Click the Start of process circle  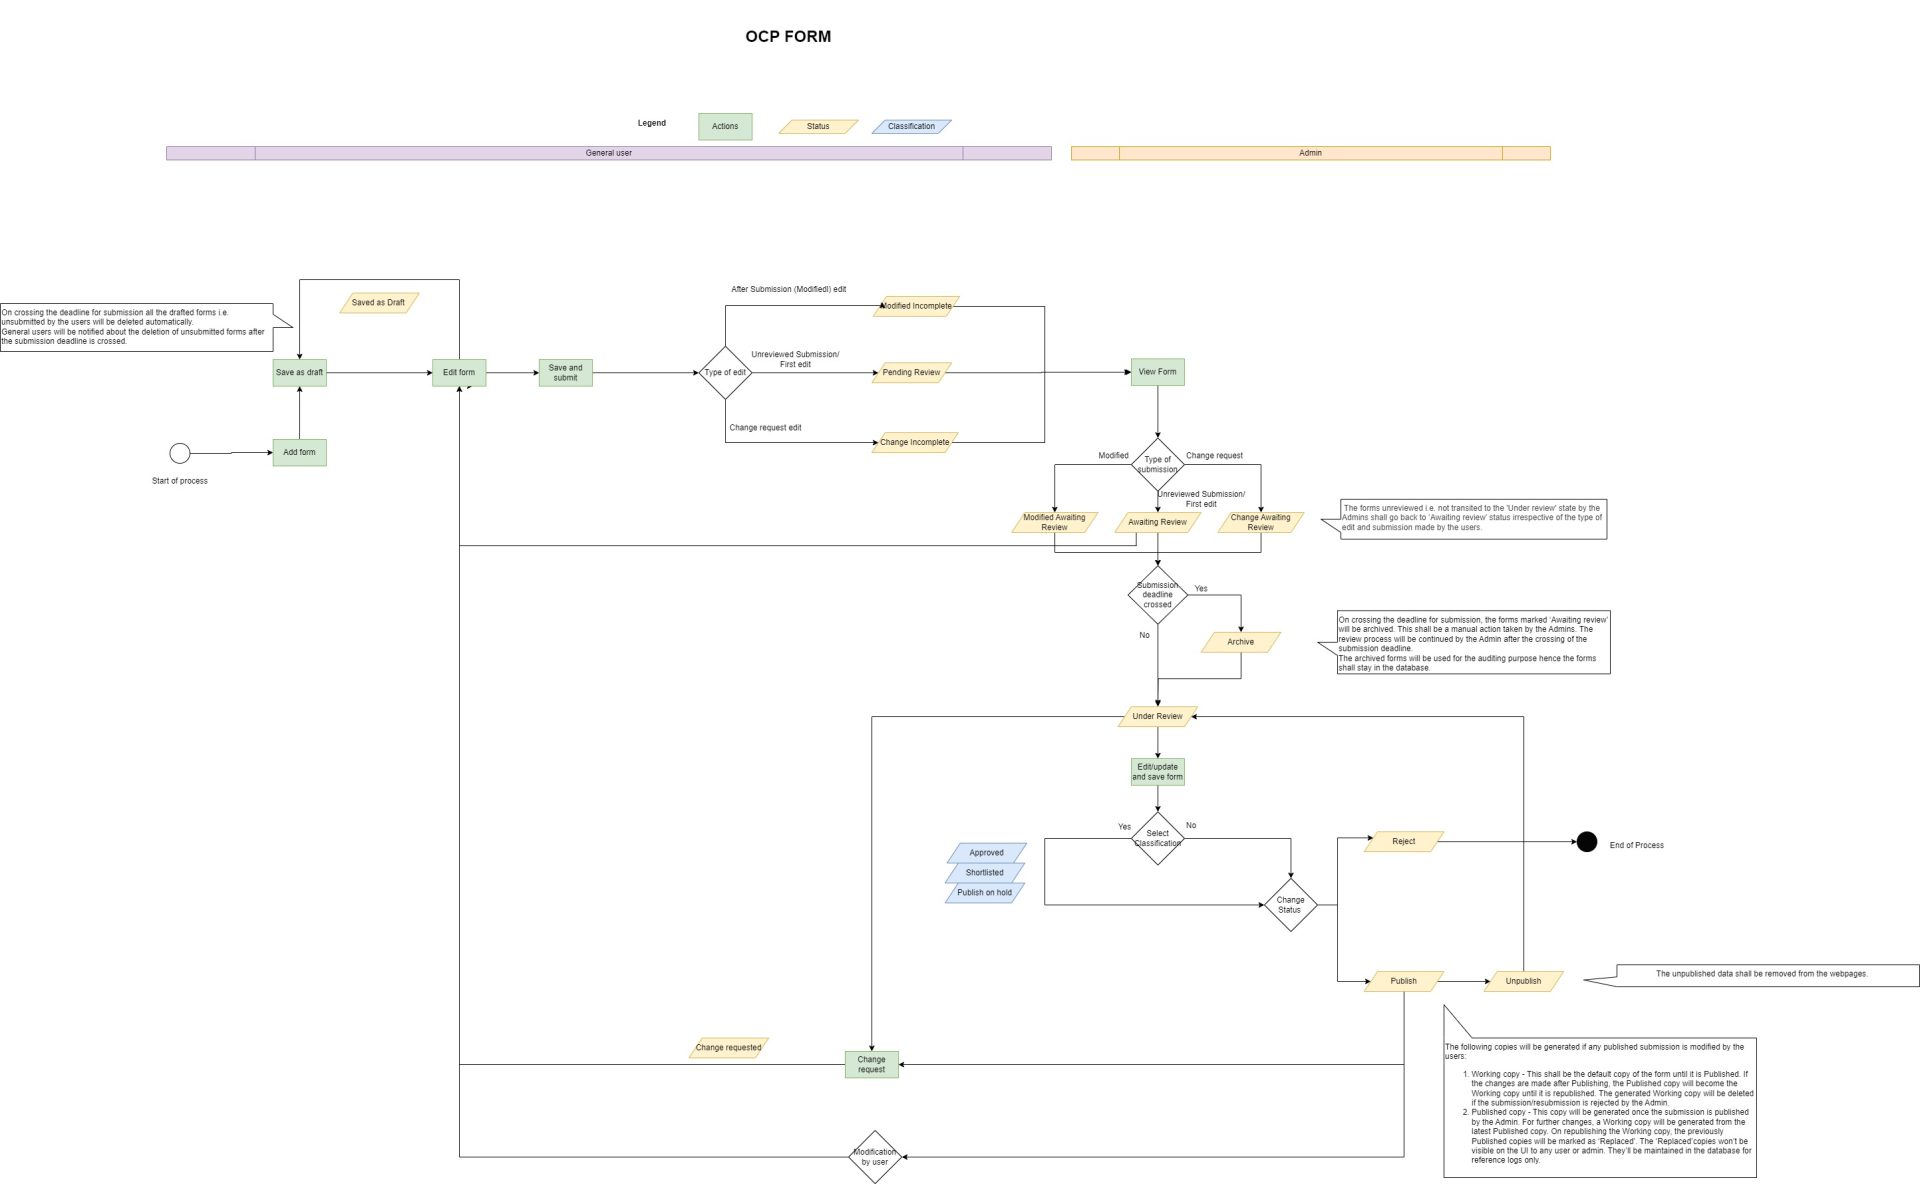pos(180,453)
